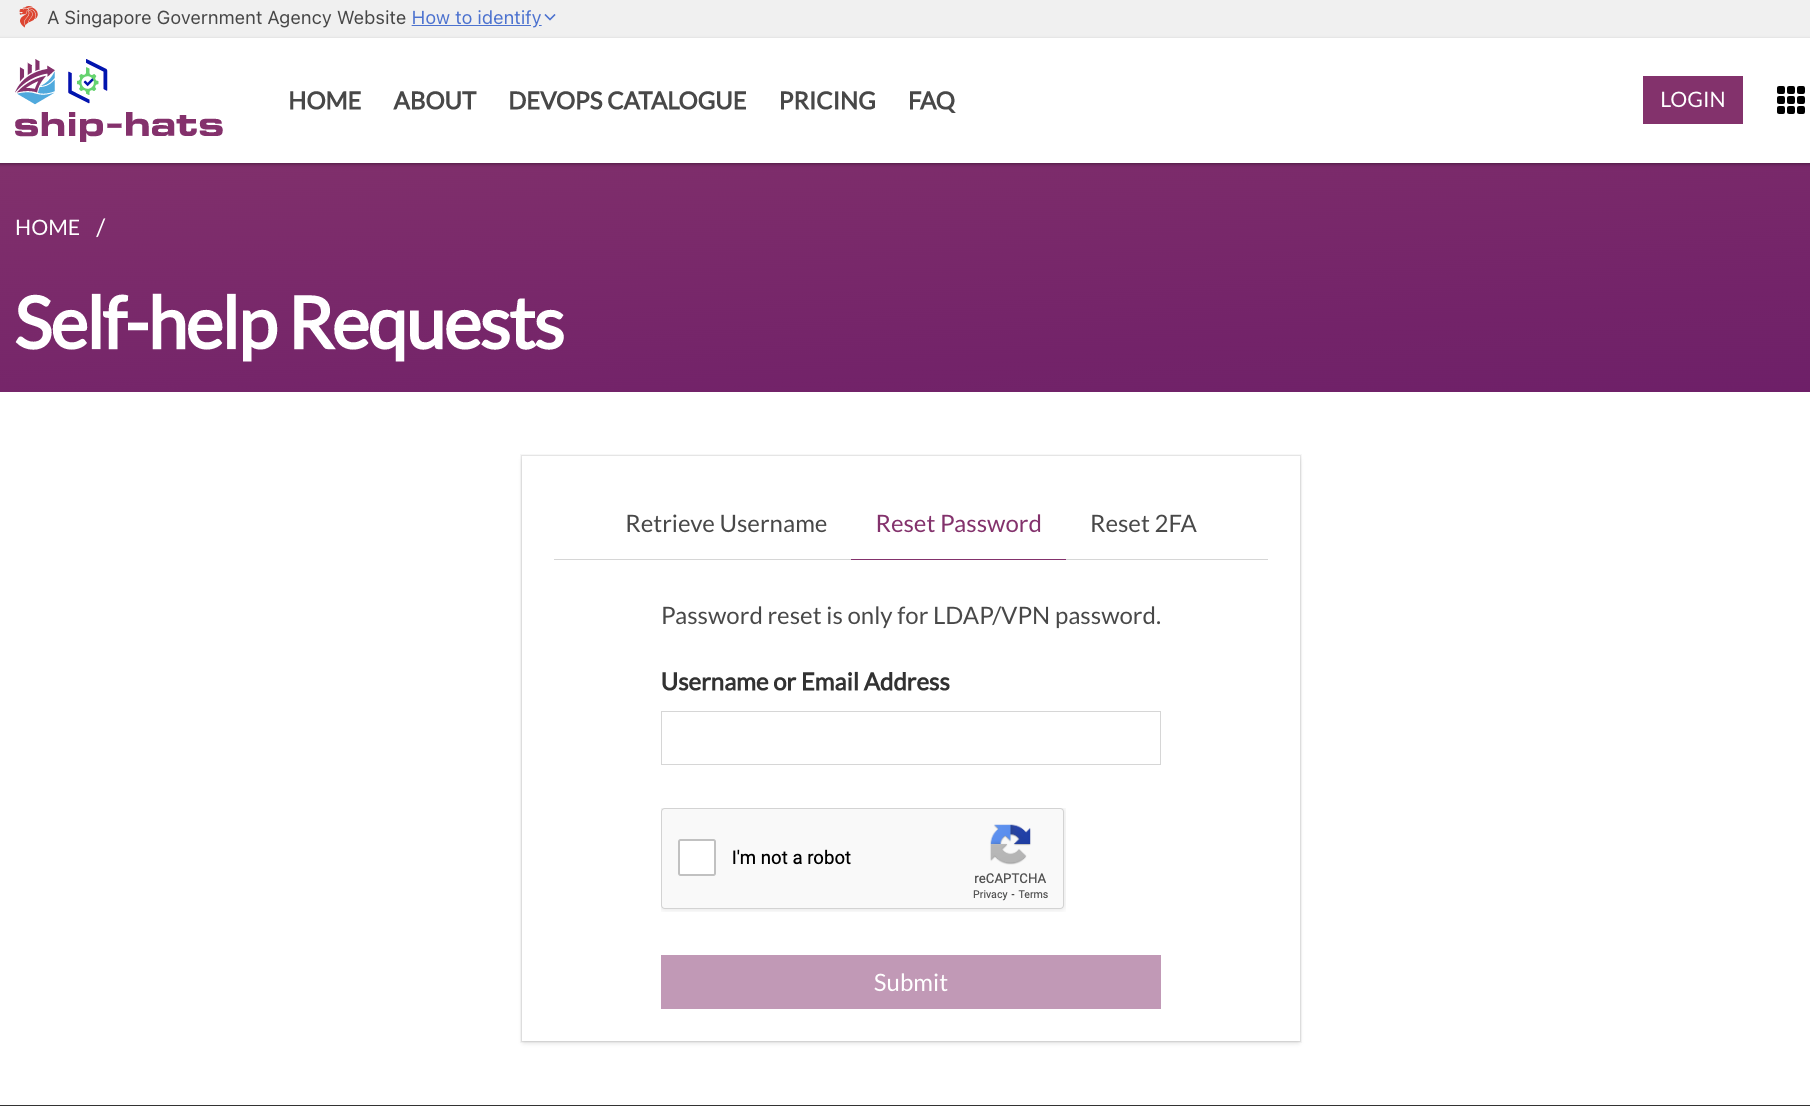Open the apps grid menu icon
The height and width of the screenshot is (1106, 1810).
pyautogui.click(x=1790, y=100)
